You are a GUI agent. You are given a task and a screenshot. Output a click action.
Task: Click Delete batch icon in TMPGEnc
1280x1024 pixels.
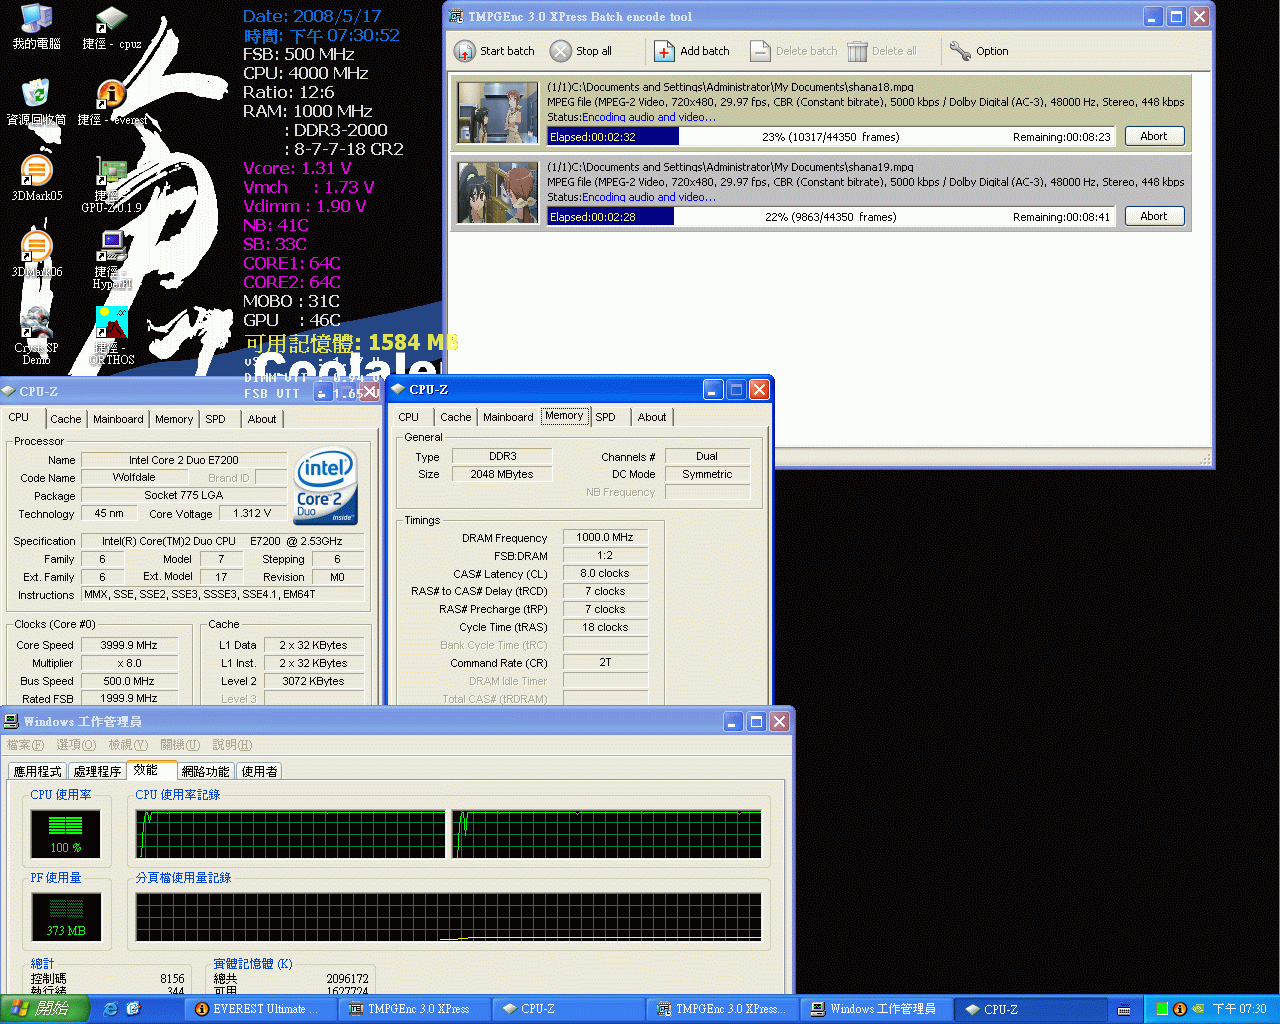[760, 51]
